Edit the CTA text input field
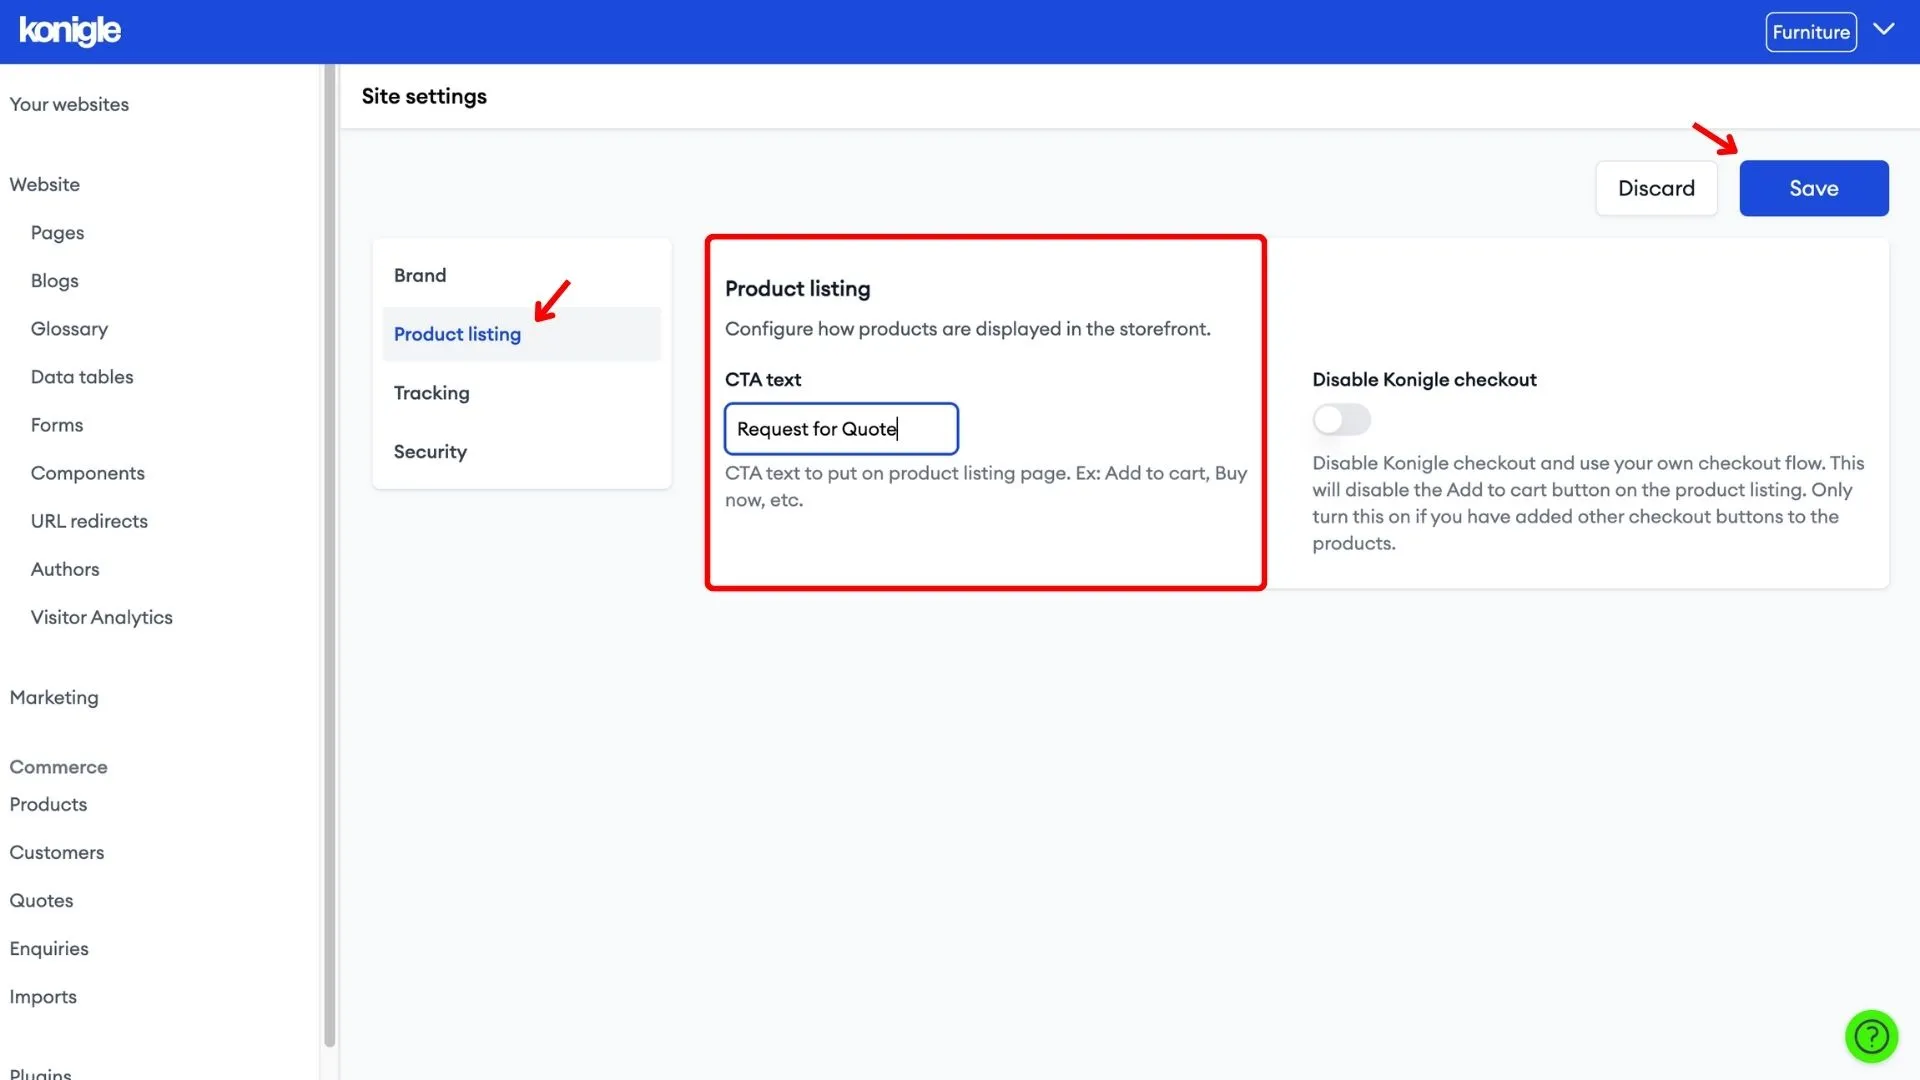1920x1080 pixels. [x=841, y=427]
